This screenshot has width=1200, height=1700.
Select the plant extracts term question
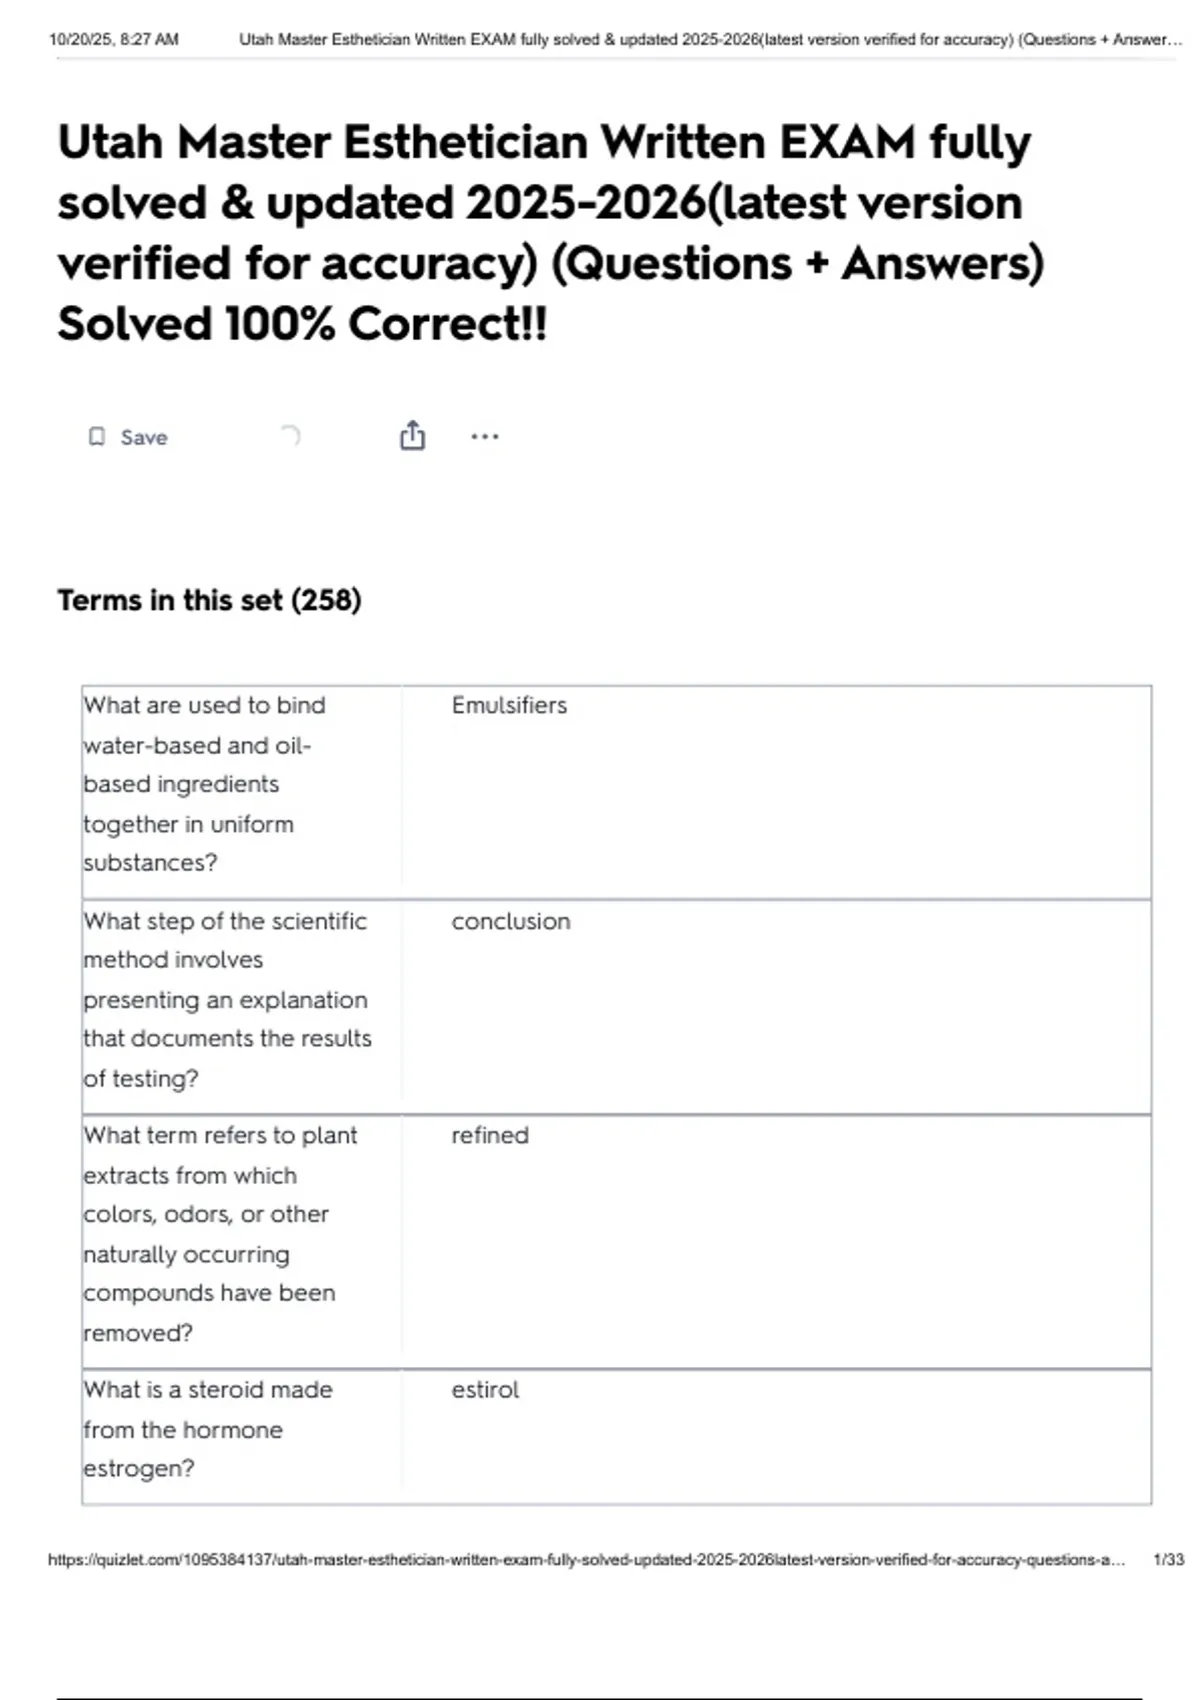220,1233
